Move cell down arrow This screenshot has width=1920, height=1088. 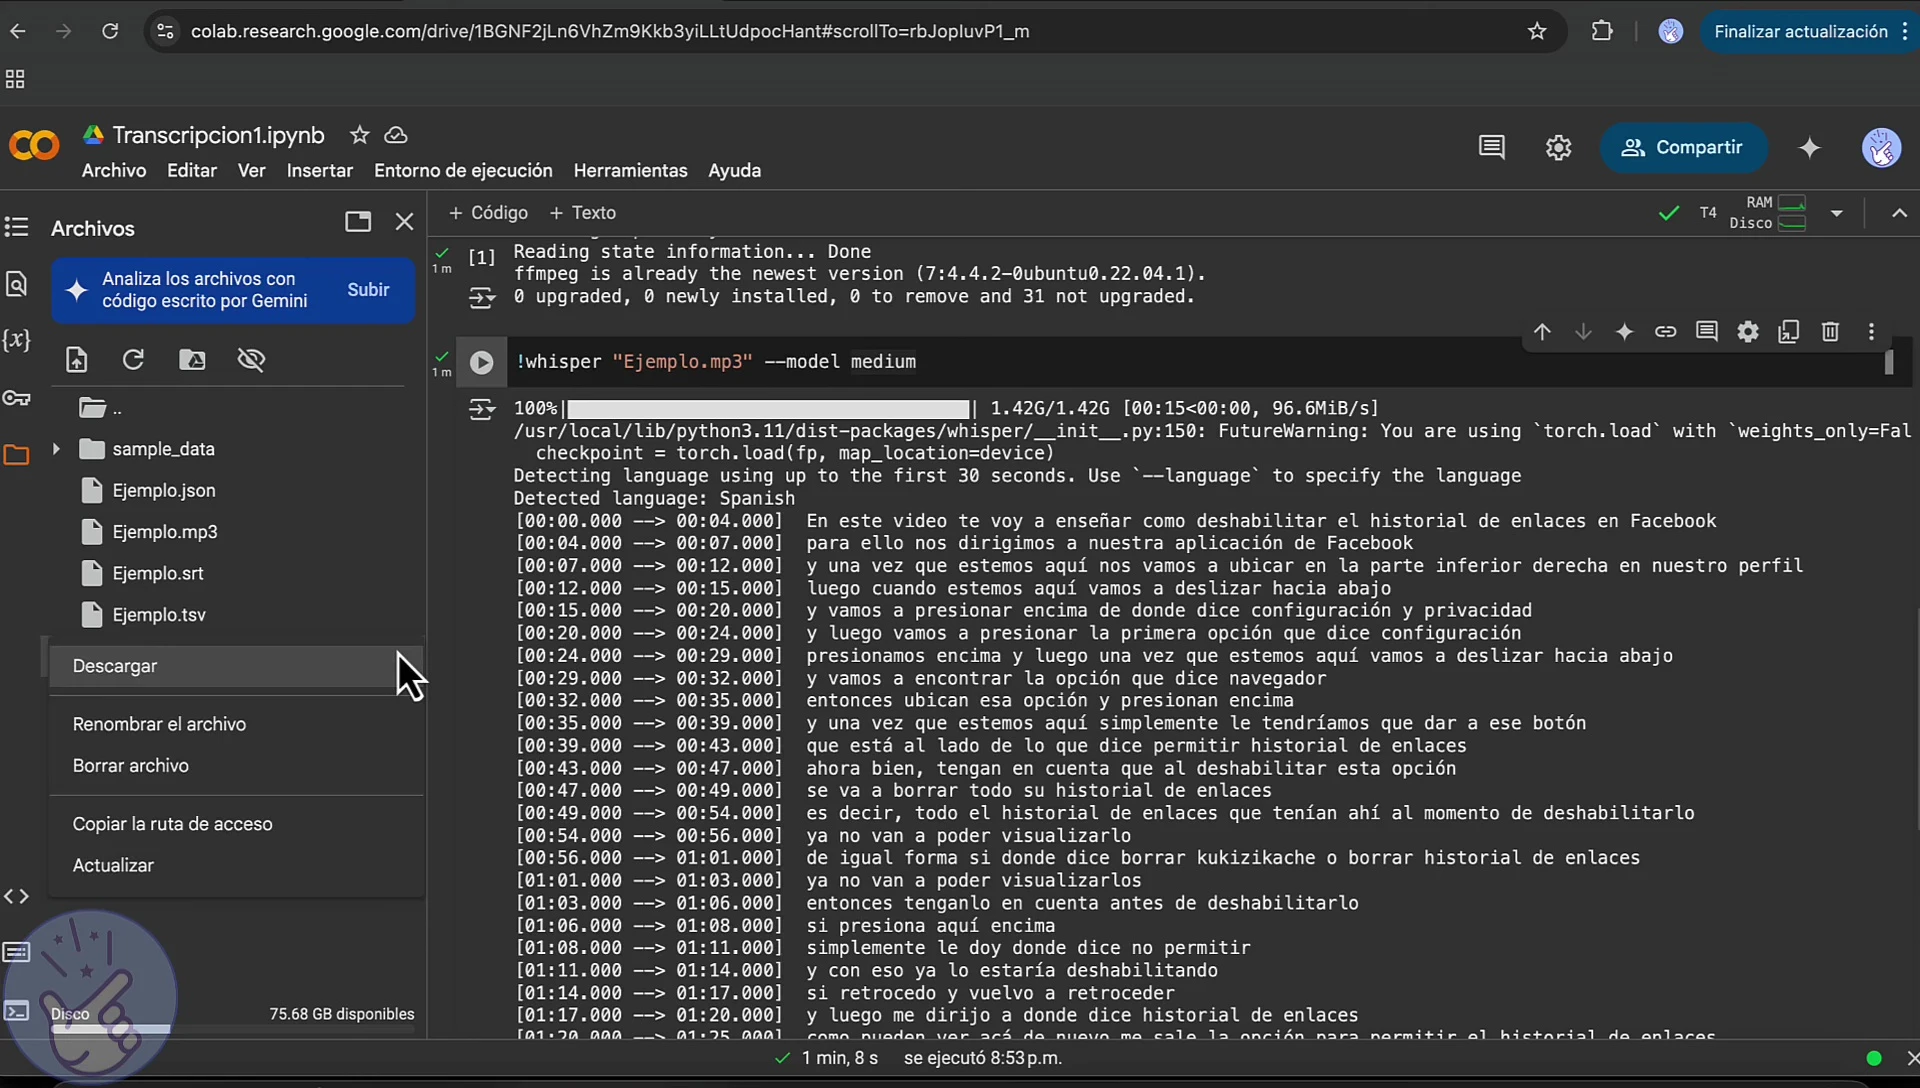coord(1583,332)
